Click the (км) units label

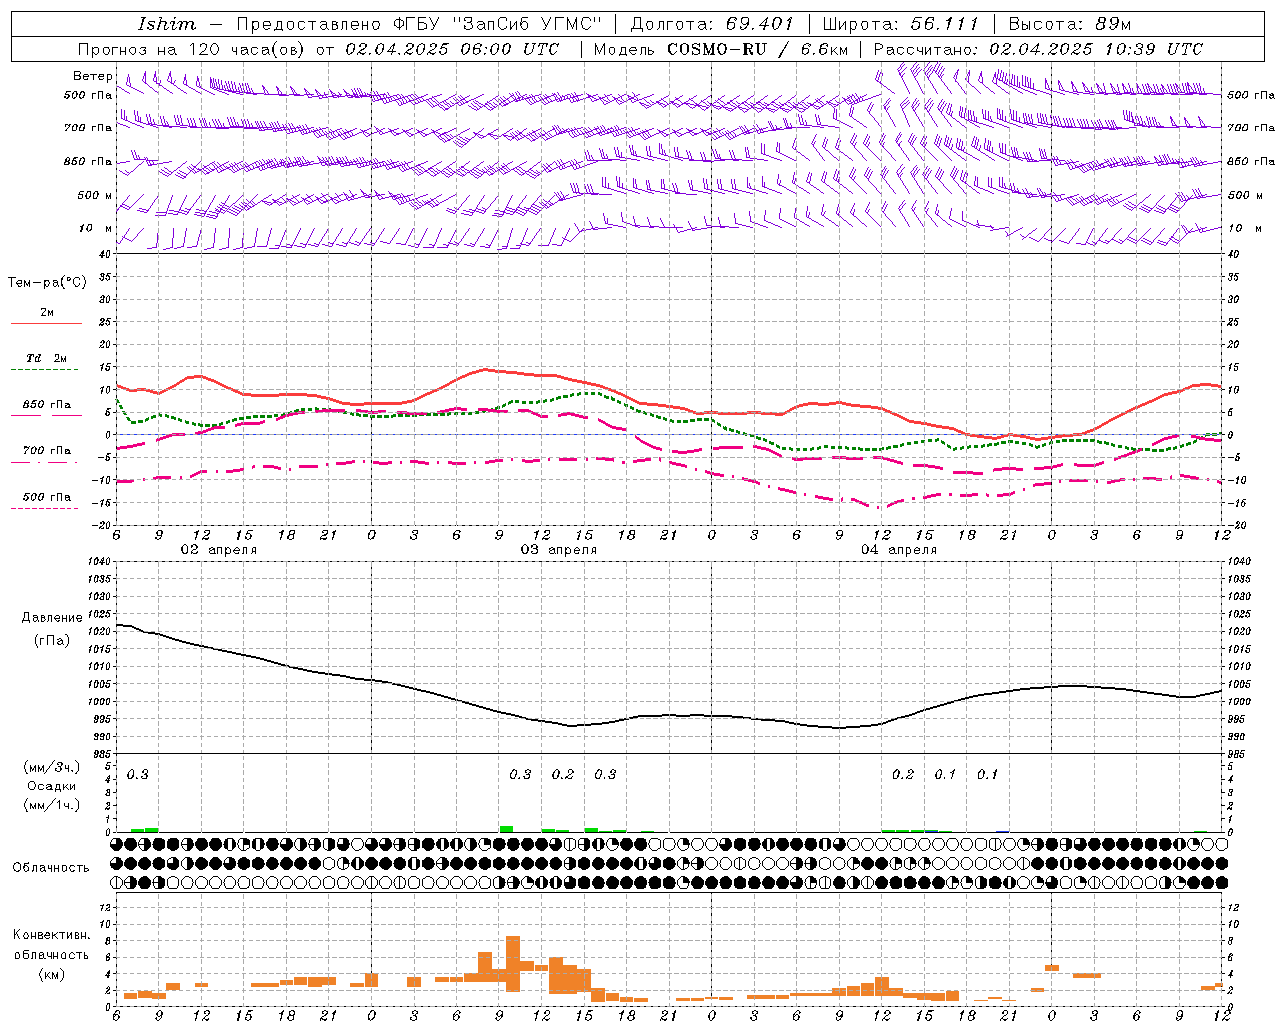coord(51,974)
